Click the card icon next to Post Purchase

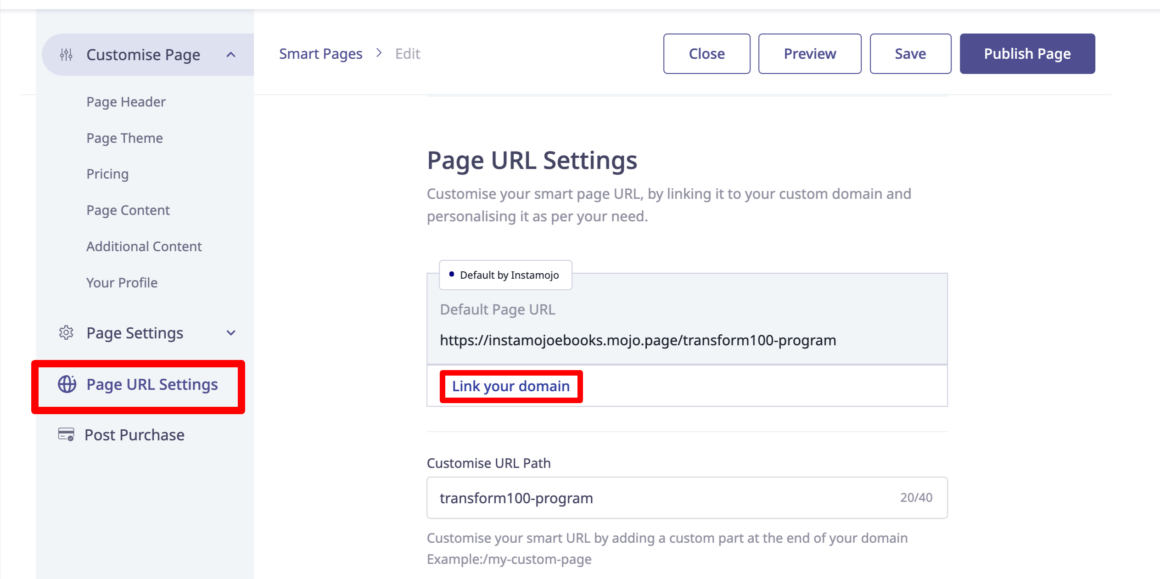[66, 434]
